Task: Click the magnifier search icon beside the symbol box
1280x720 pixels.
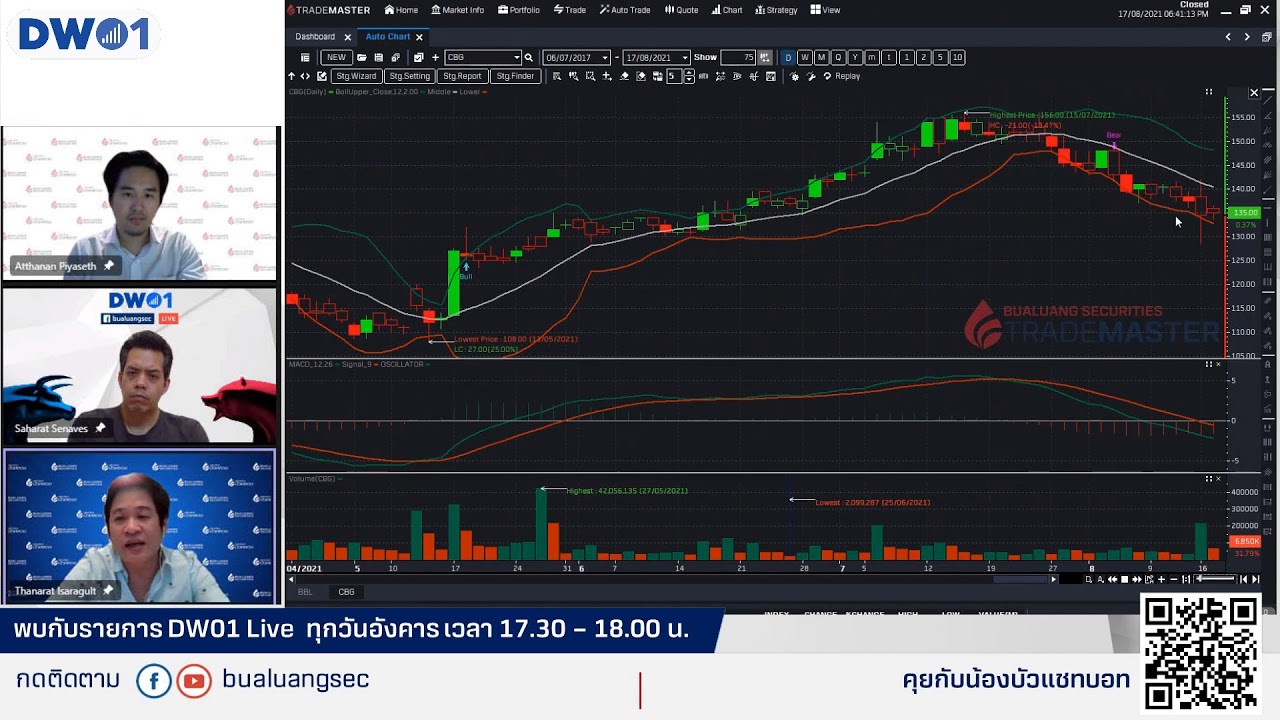Action: pos(528,57)
